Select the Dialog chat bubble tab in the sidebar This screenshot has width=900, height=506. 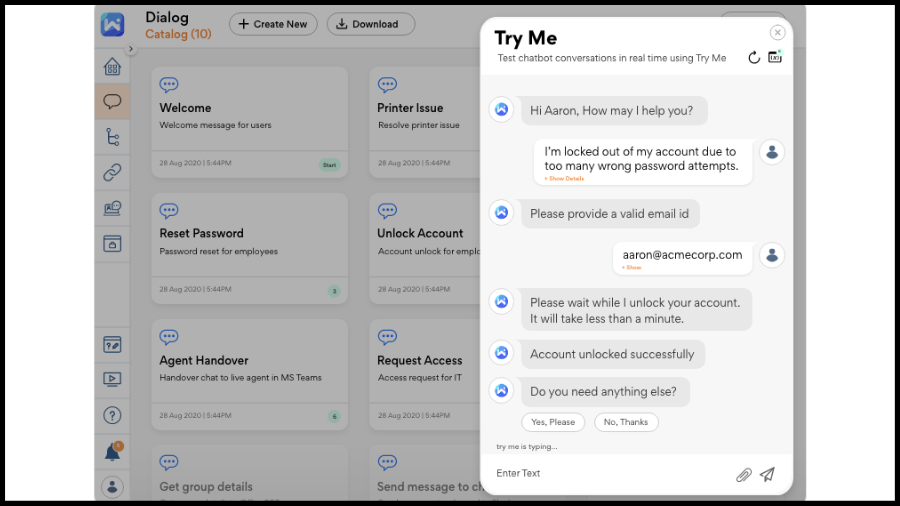[x=112, y=102]
